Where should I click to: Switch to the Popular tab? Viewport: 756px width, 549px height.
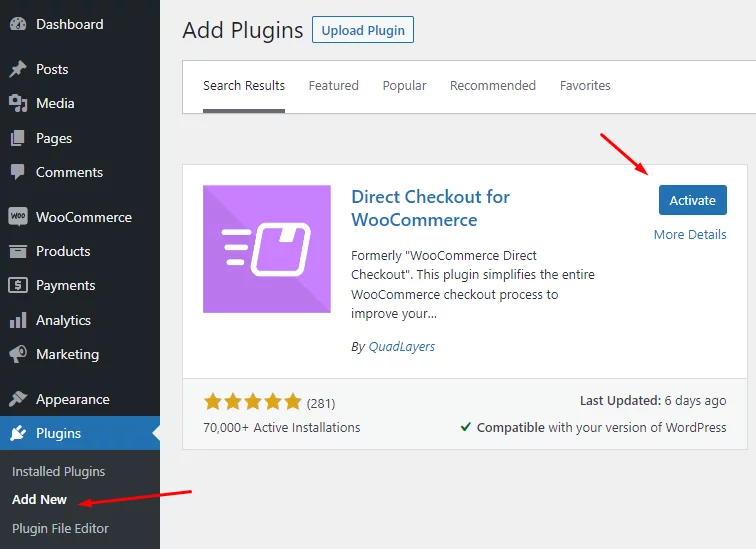click(405, 86)
